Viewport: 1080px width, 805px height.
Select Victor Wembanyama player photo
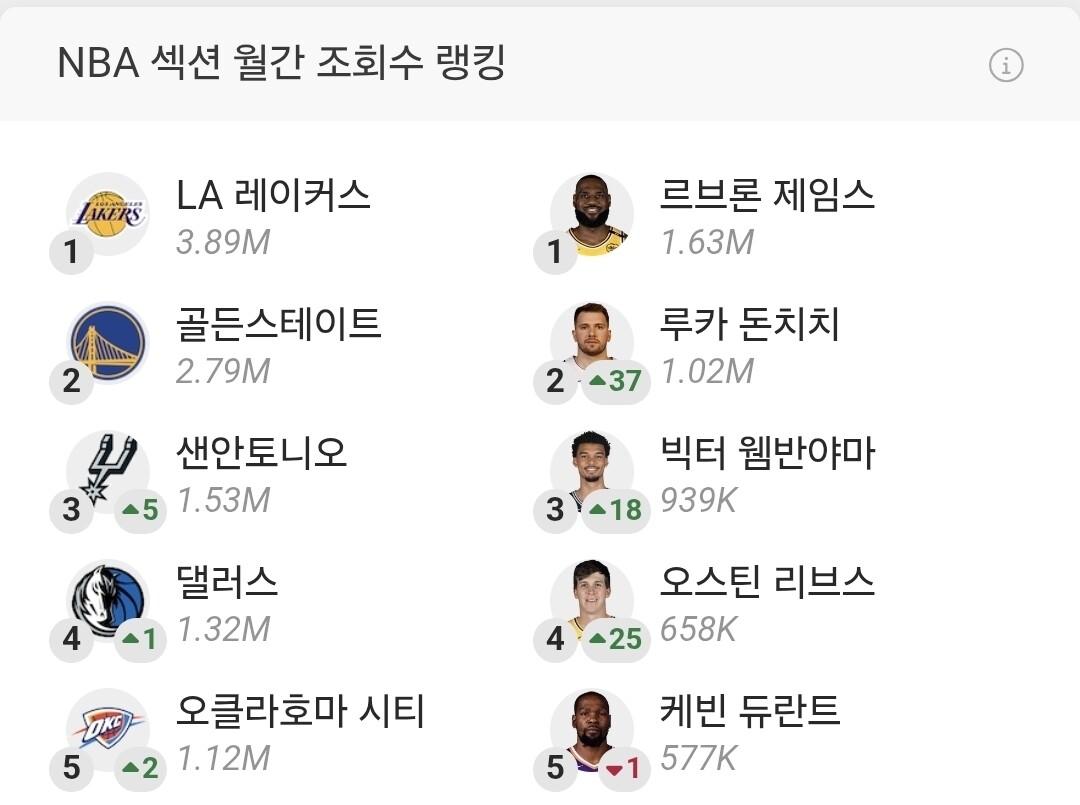(x=593, y=468)
